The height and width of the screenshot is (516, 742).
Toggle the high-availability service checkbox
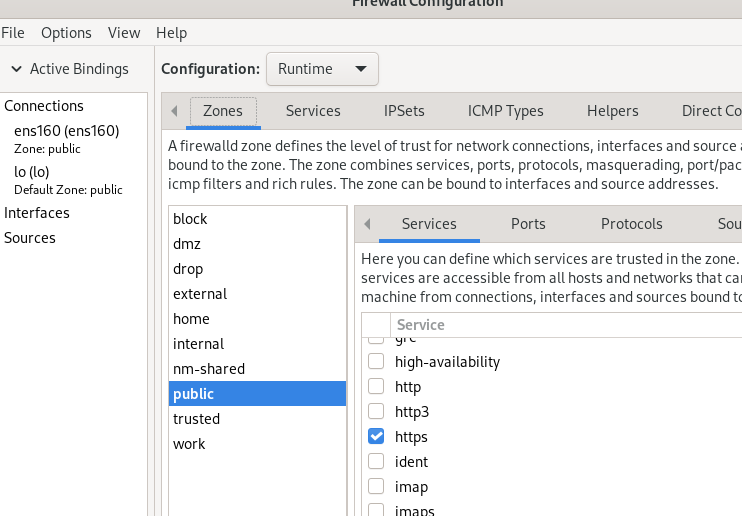coord(376,362)
